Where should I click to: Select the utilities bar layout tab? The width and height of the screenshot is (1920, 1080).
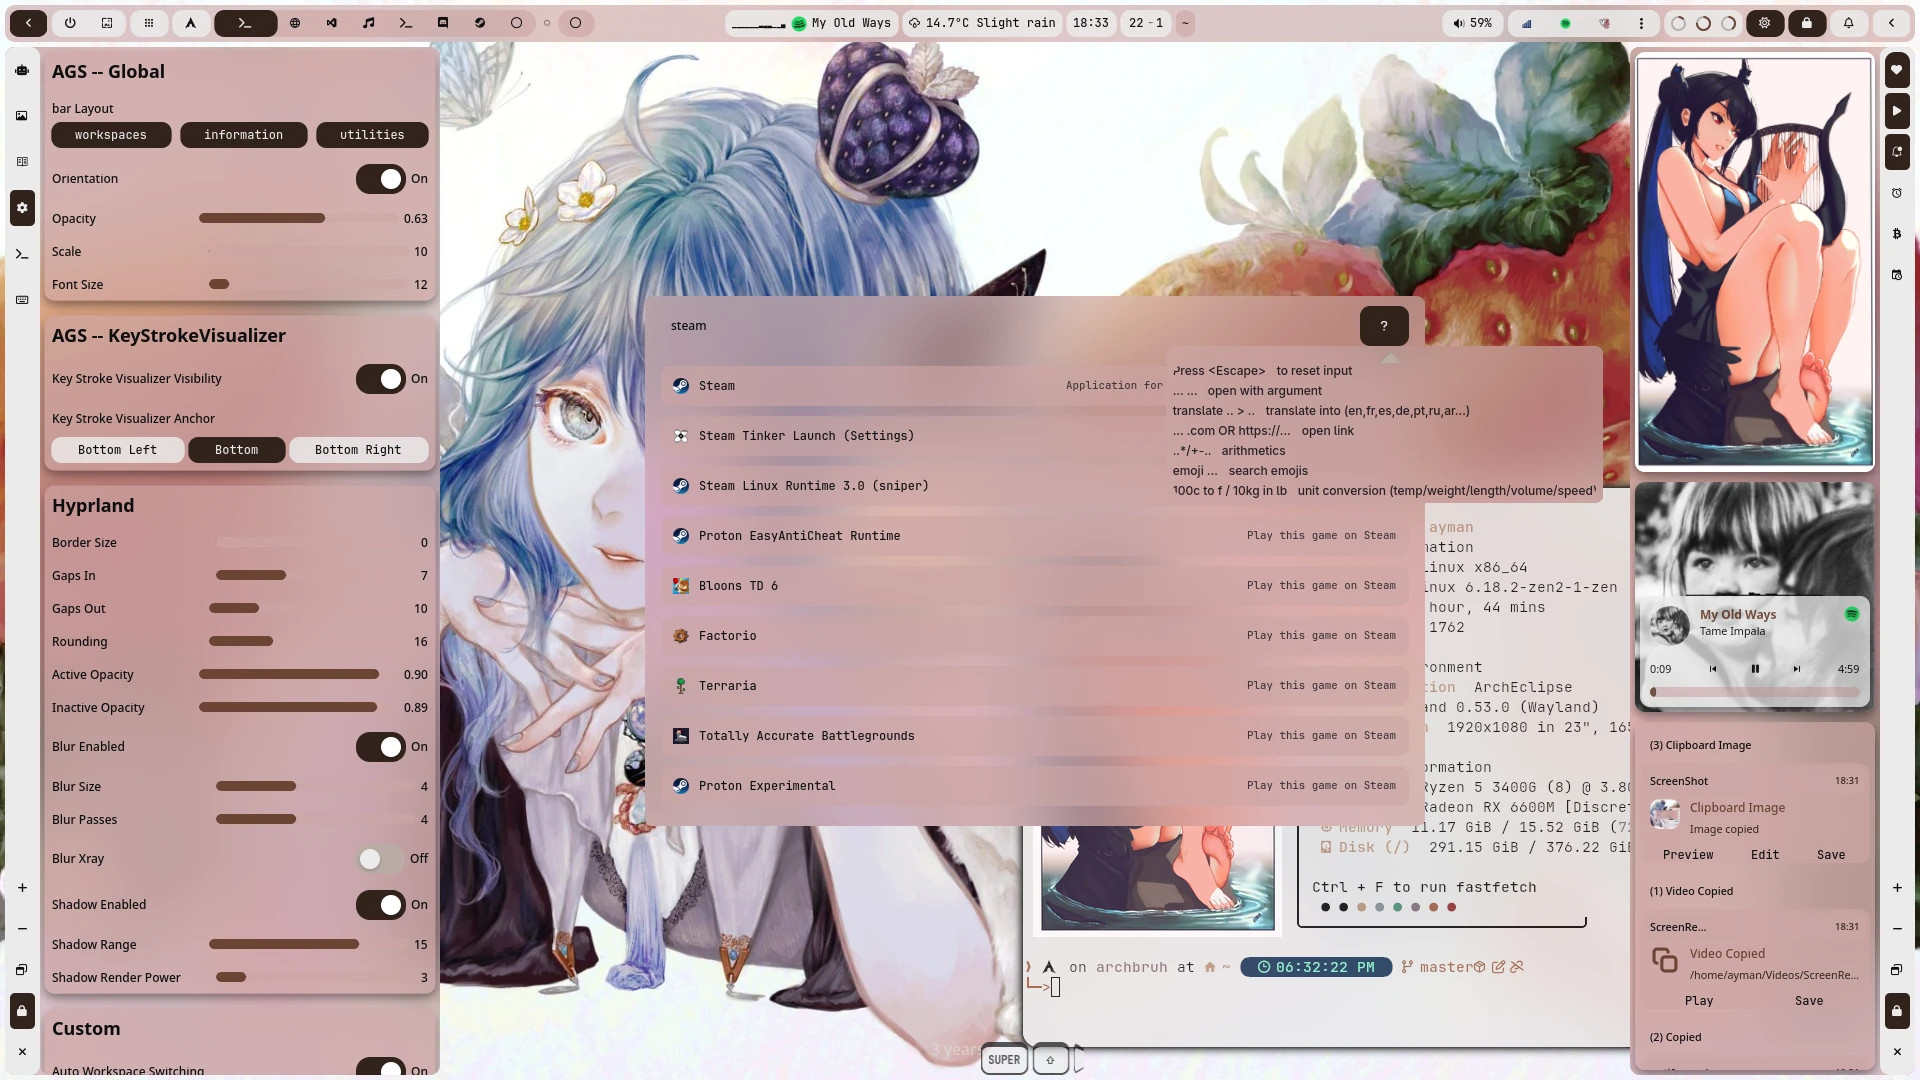click(x=372, y=135)
